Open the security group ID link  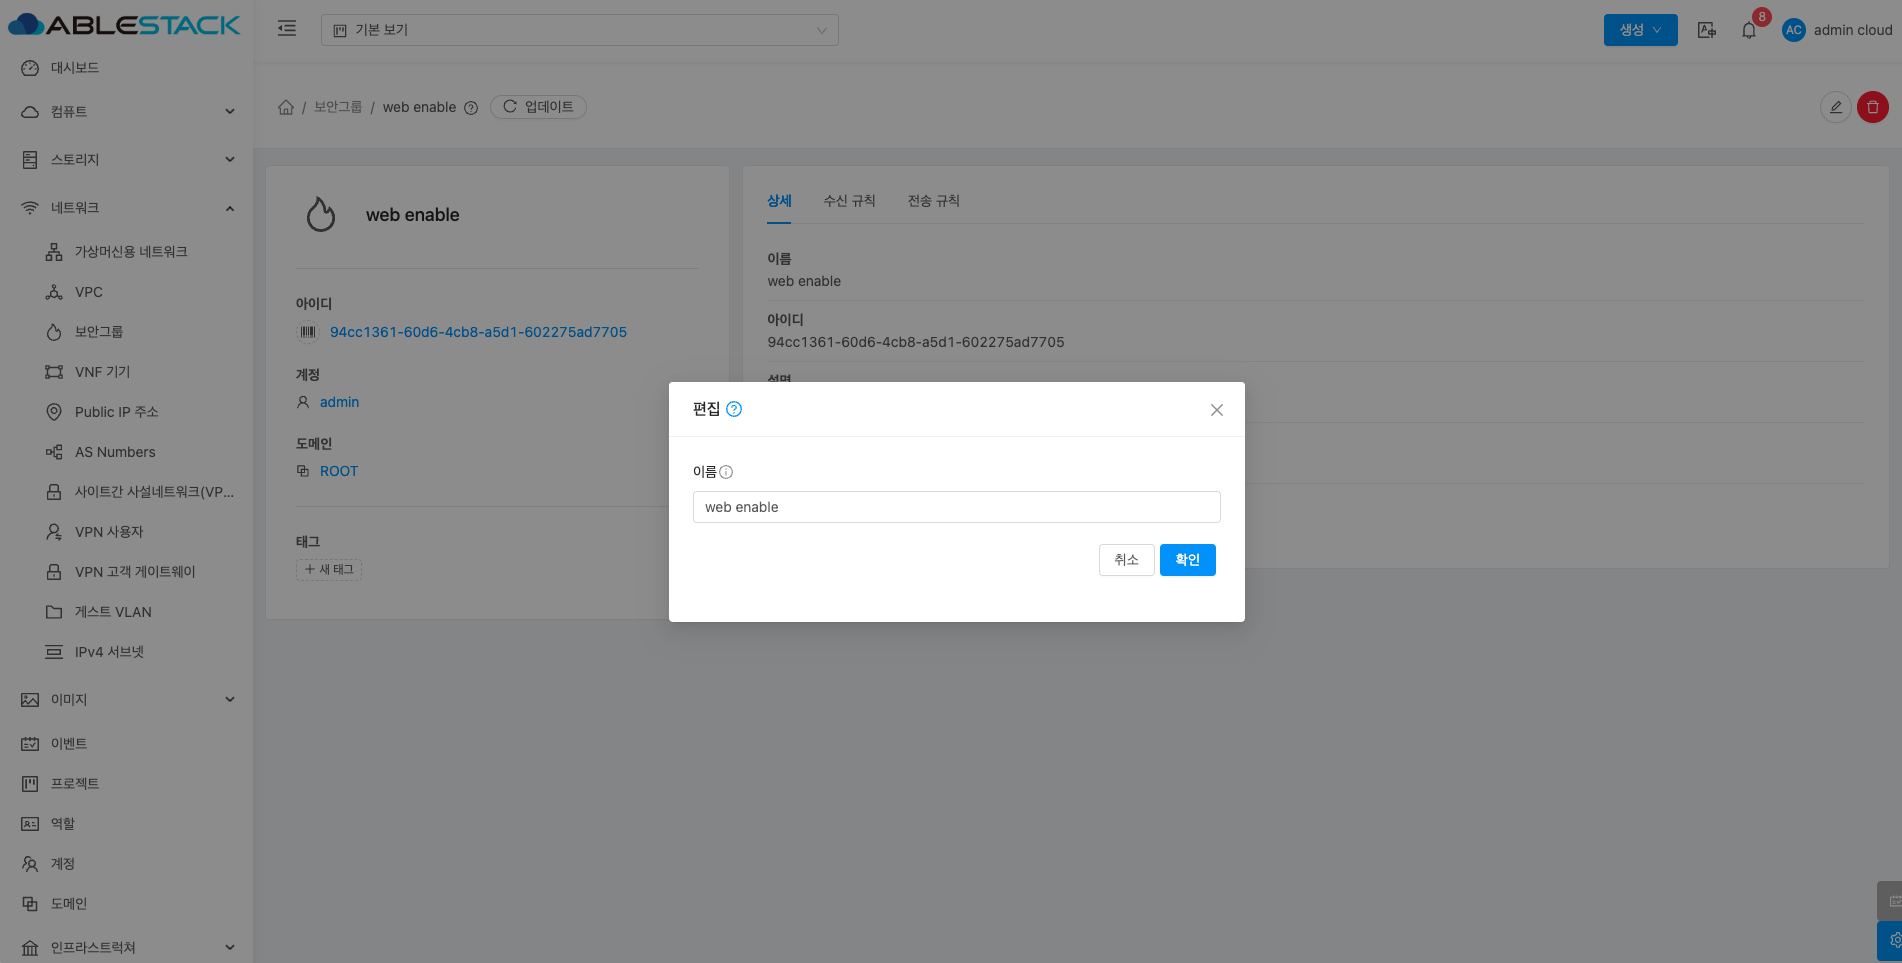pos(478,332)
